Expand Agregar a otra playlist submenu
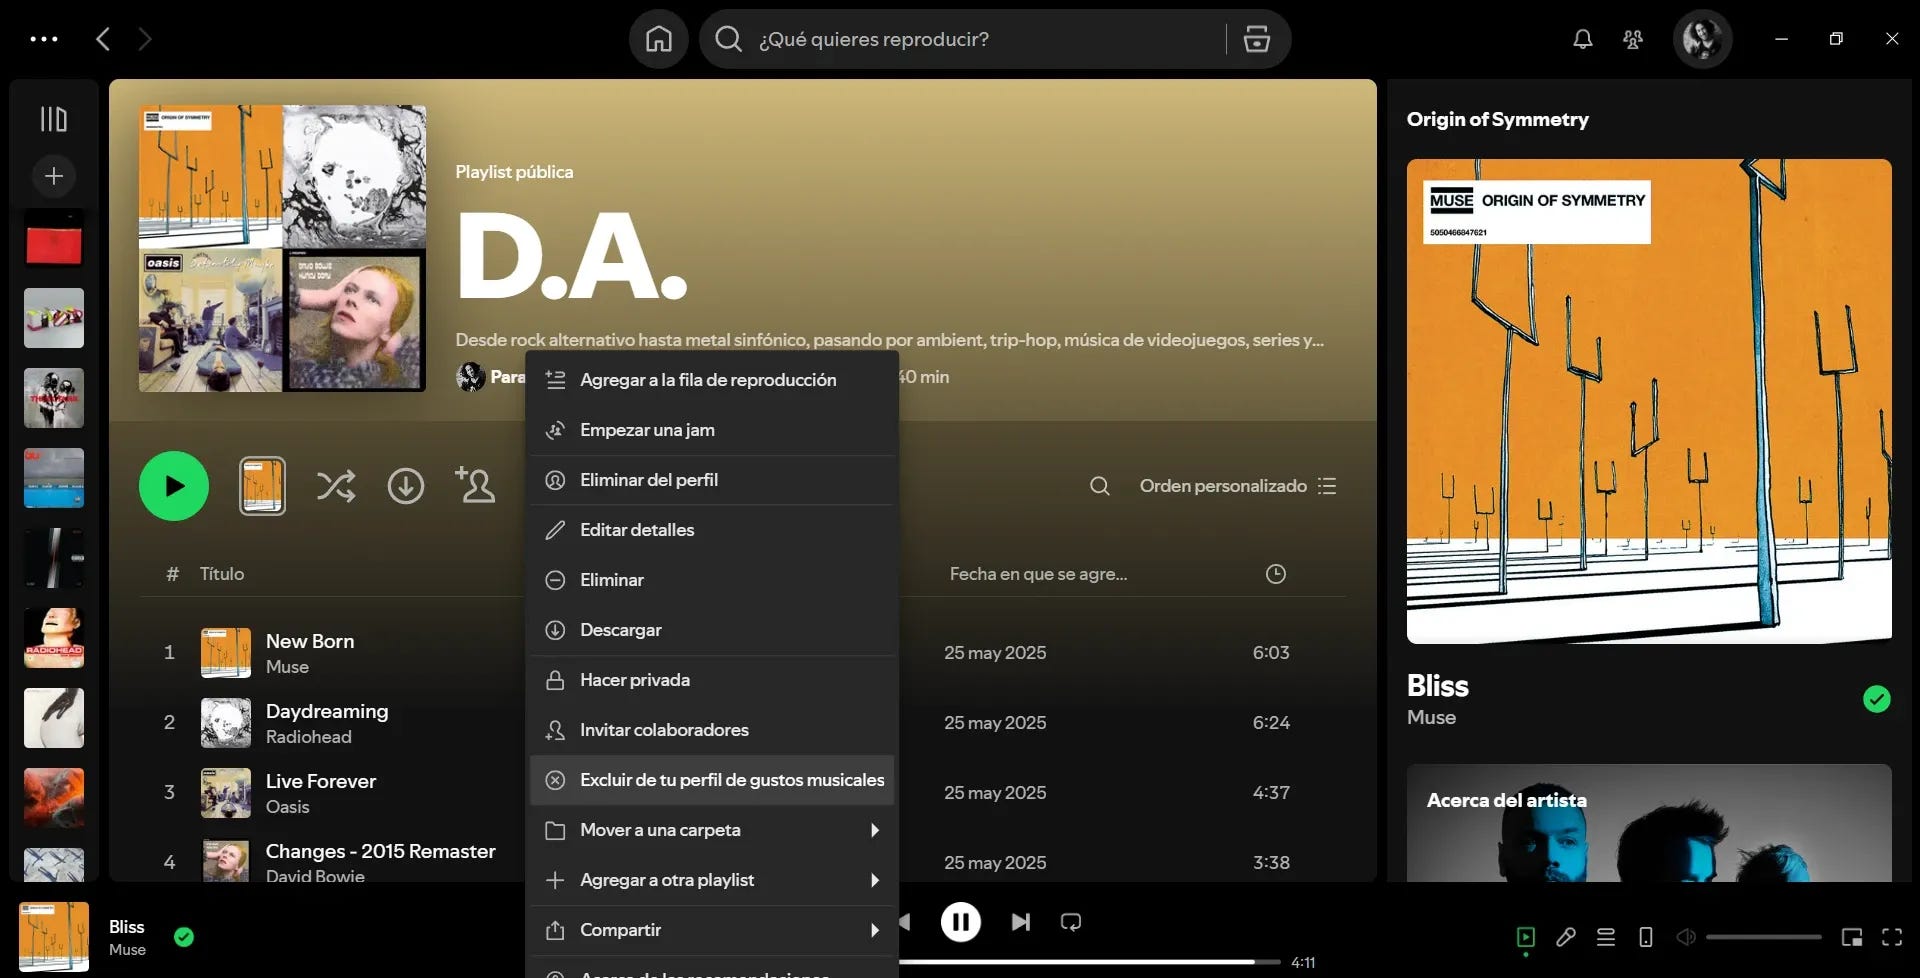The height and width of the screenshot is (978, 1920). click(x=711, y=880)
